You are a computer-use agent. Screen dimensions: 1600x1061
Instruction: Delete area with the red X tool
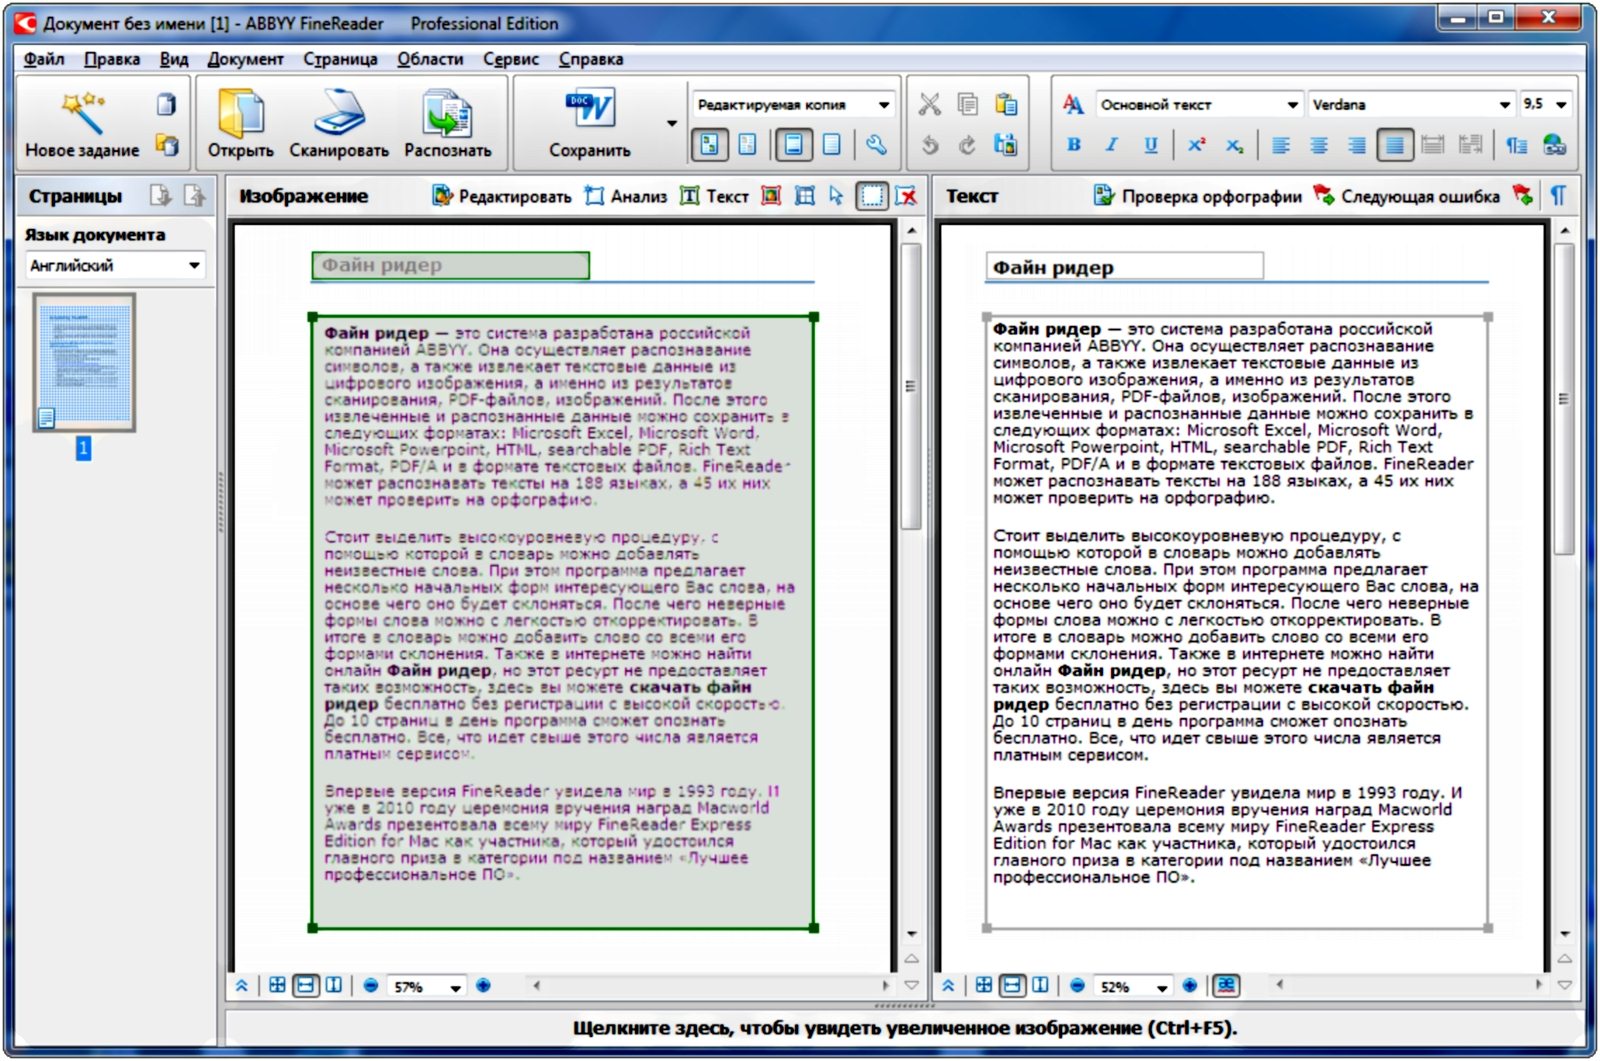906,196
